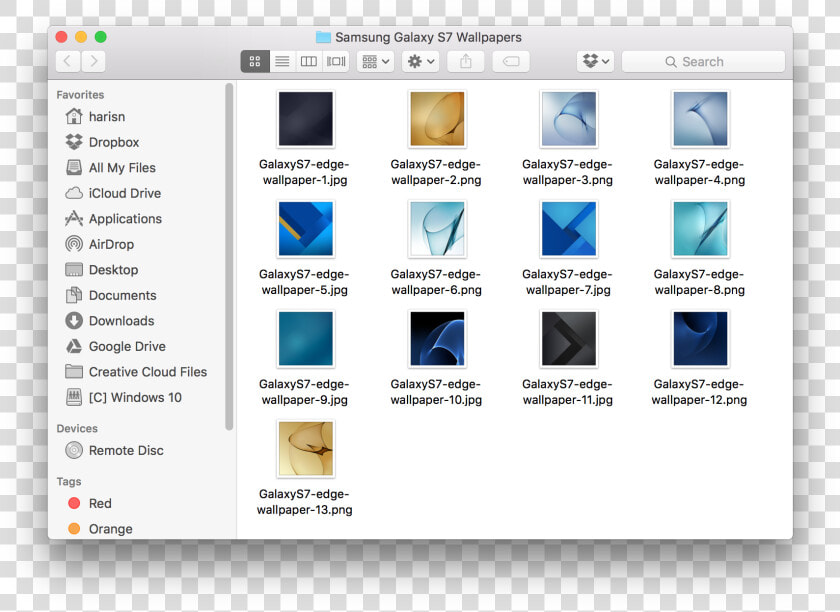
Task: Open the Dropbox toolbar dropdown
Action: coord(596,62)
